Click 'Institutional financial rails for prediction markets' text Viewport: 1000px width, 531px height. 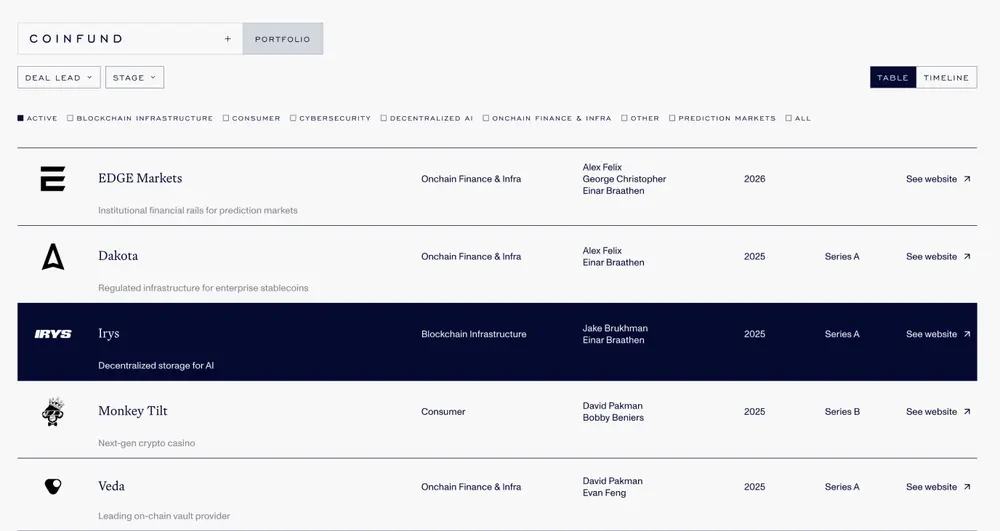click(198, 210)
